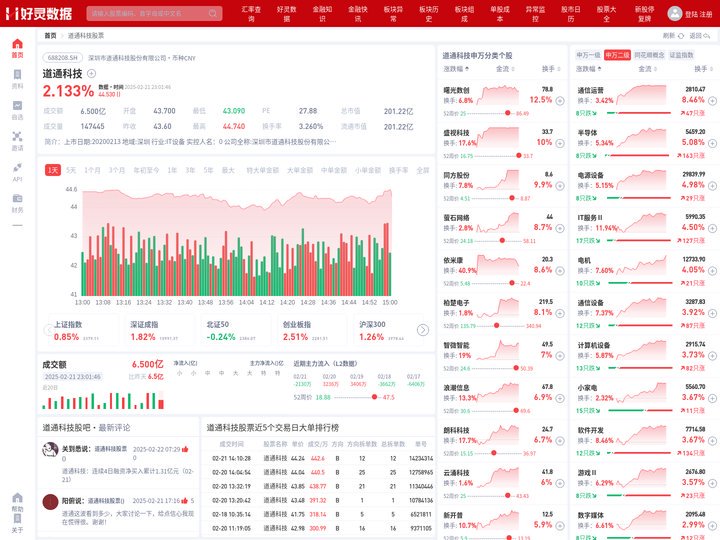Add IT服务 II sector with plus icon
The height and width of the screenshot is (540, 720).
[x=712, y=228]
